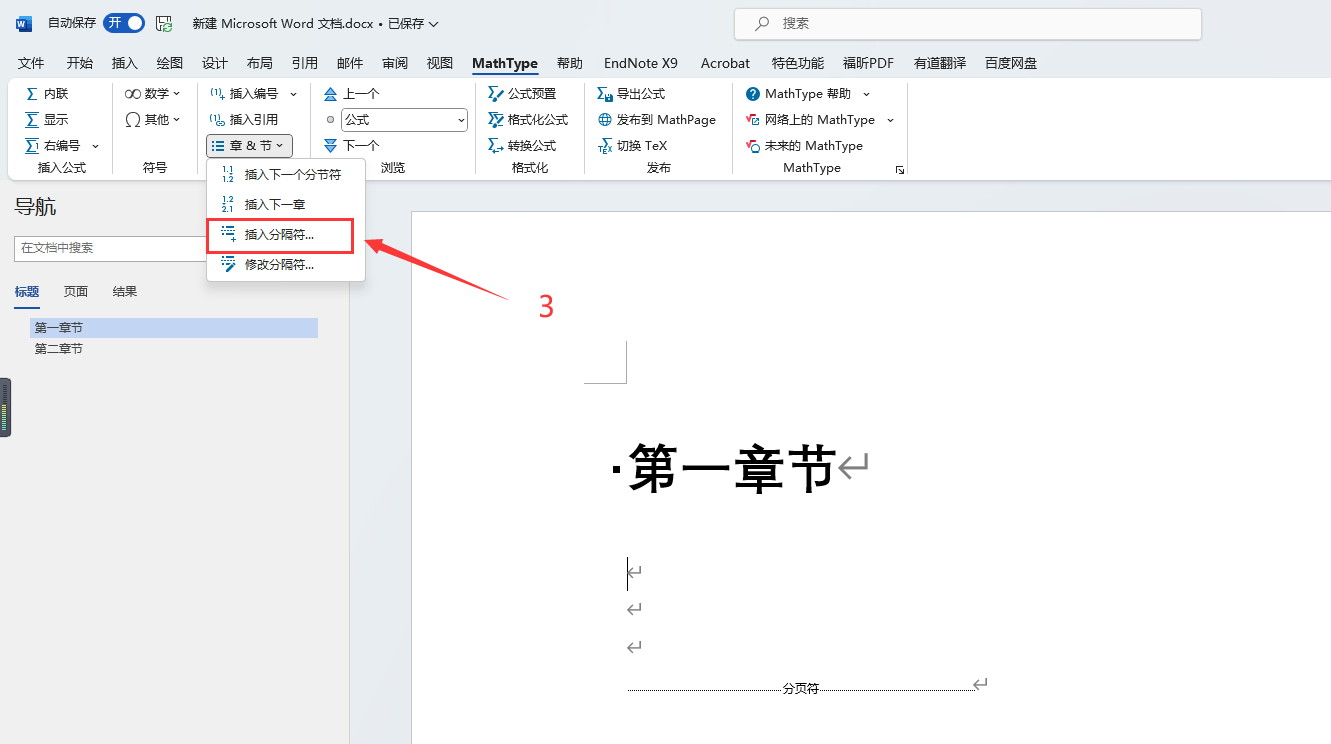The image size is (1331, 744).
Task: Select 页面 navigation pane tab
Action: coord(76,292)
